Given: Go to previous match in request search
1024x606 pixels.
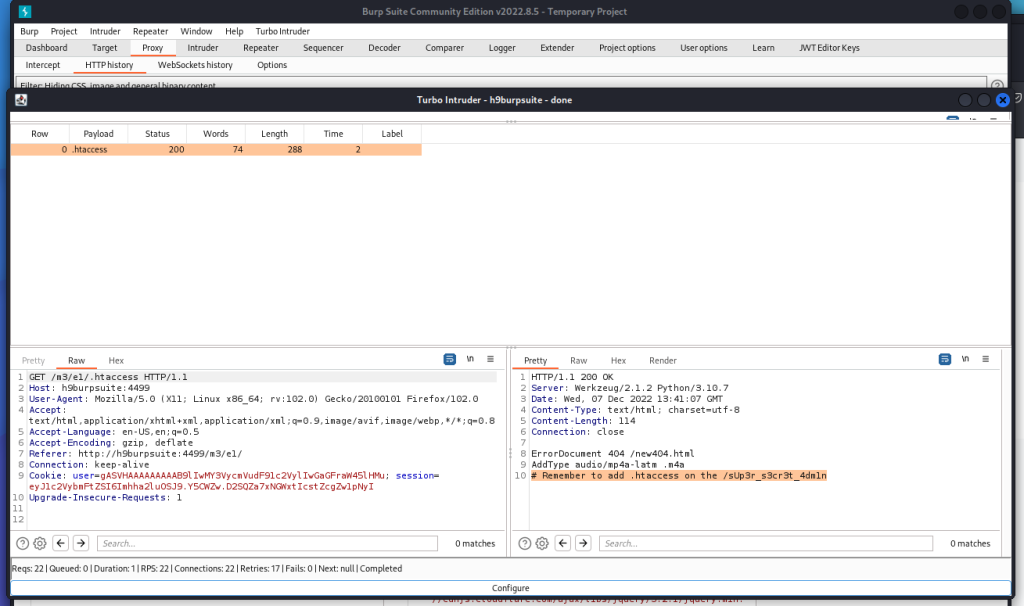Looking at the screenshot, I should click(x=61, y=543).
